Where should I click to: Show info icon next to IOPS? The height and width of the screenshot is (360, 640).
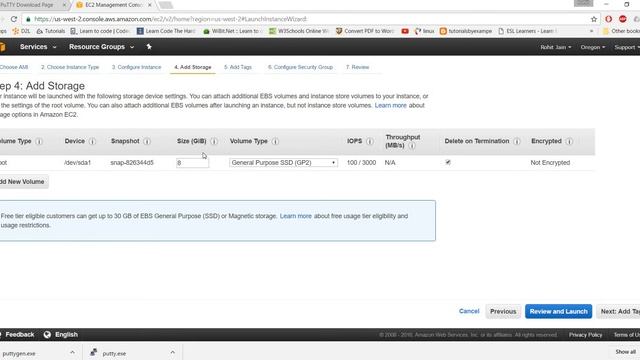click(x=370, y=141)
